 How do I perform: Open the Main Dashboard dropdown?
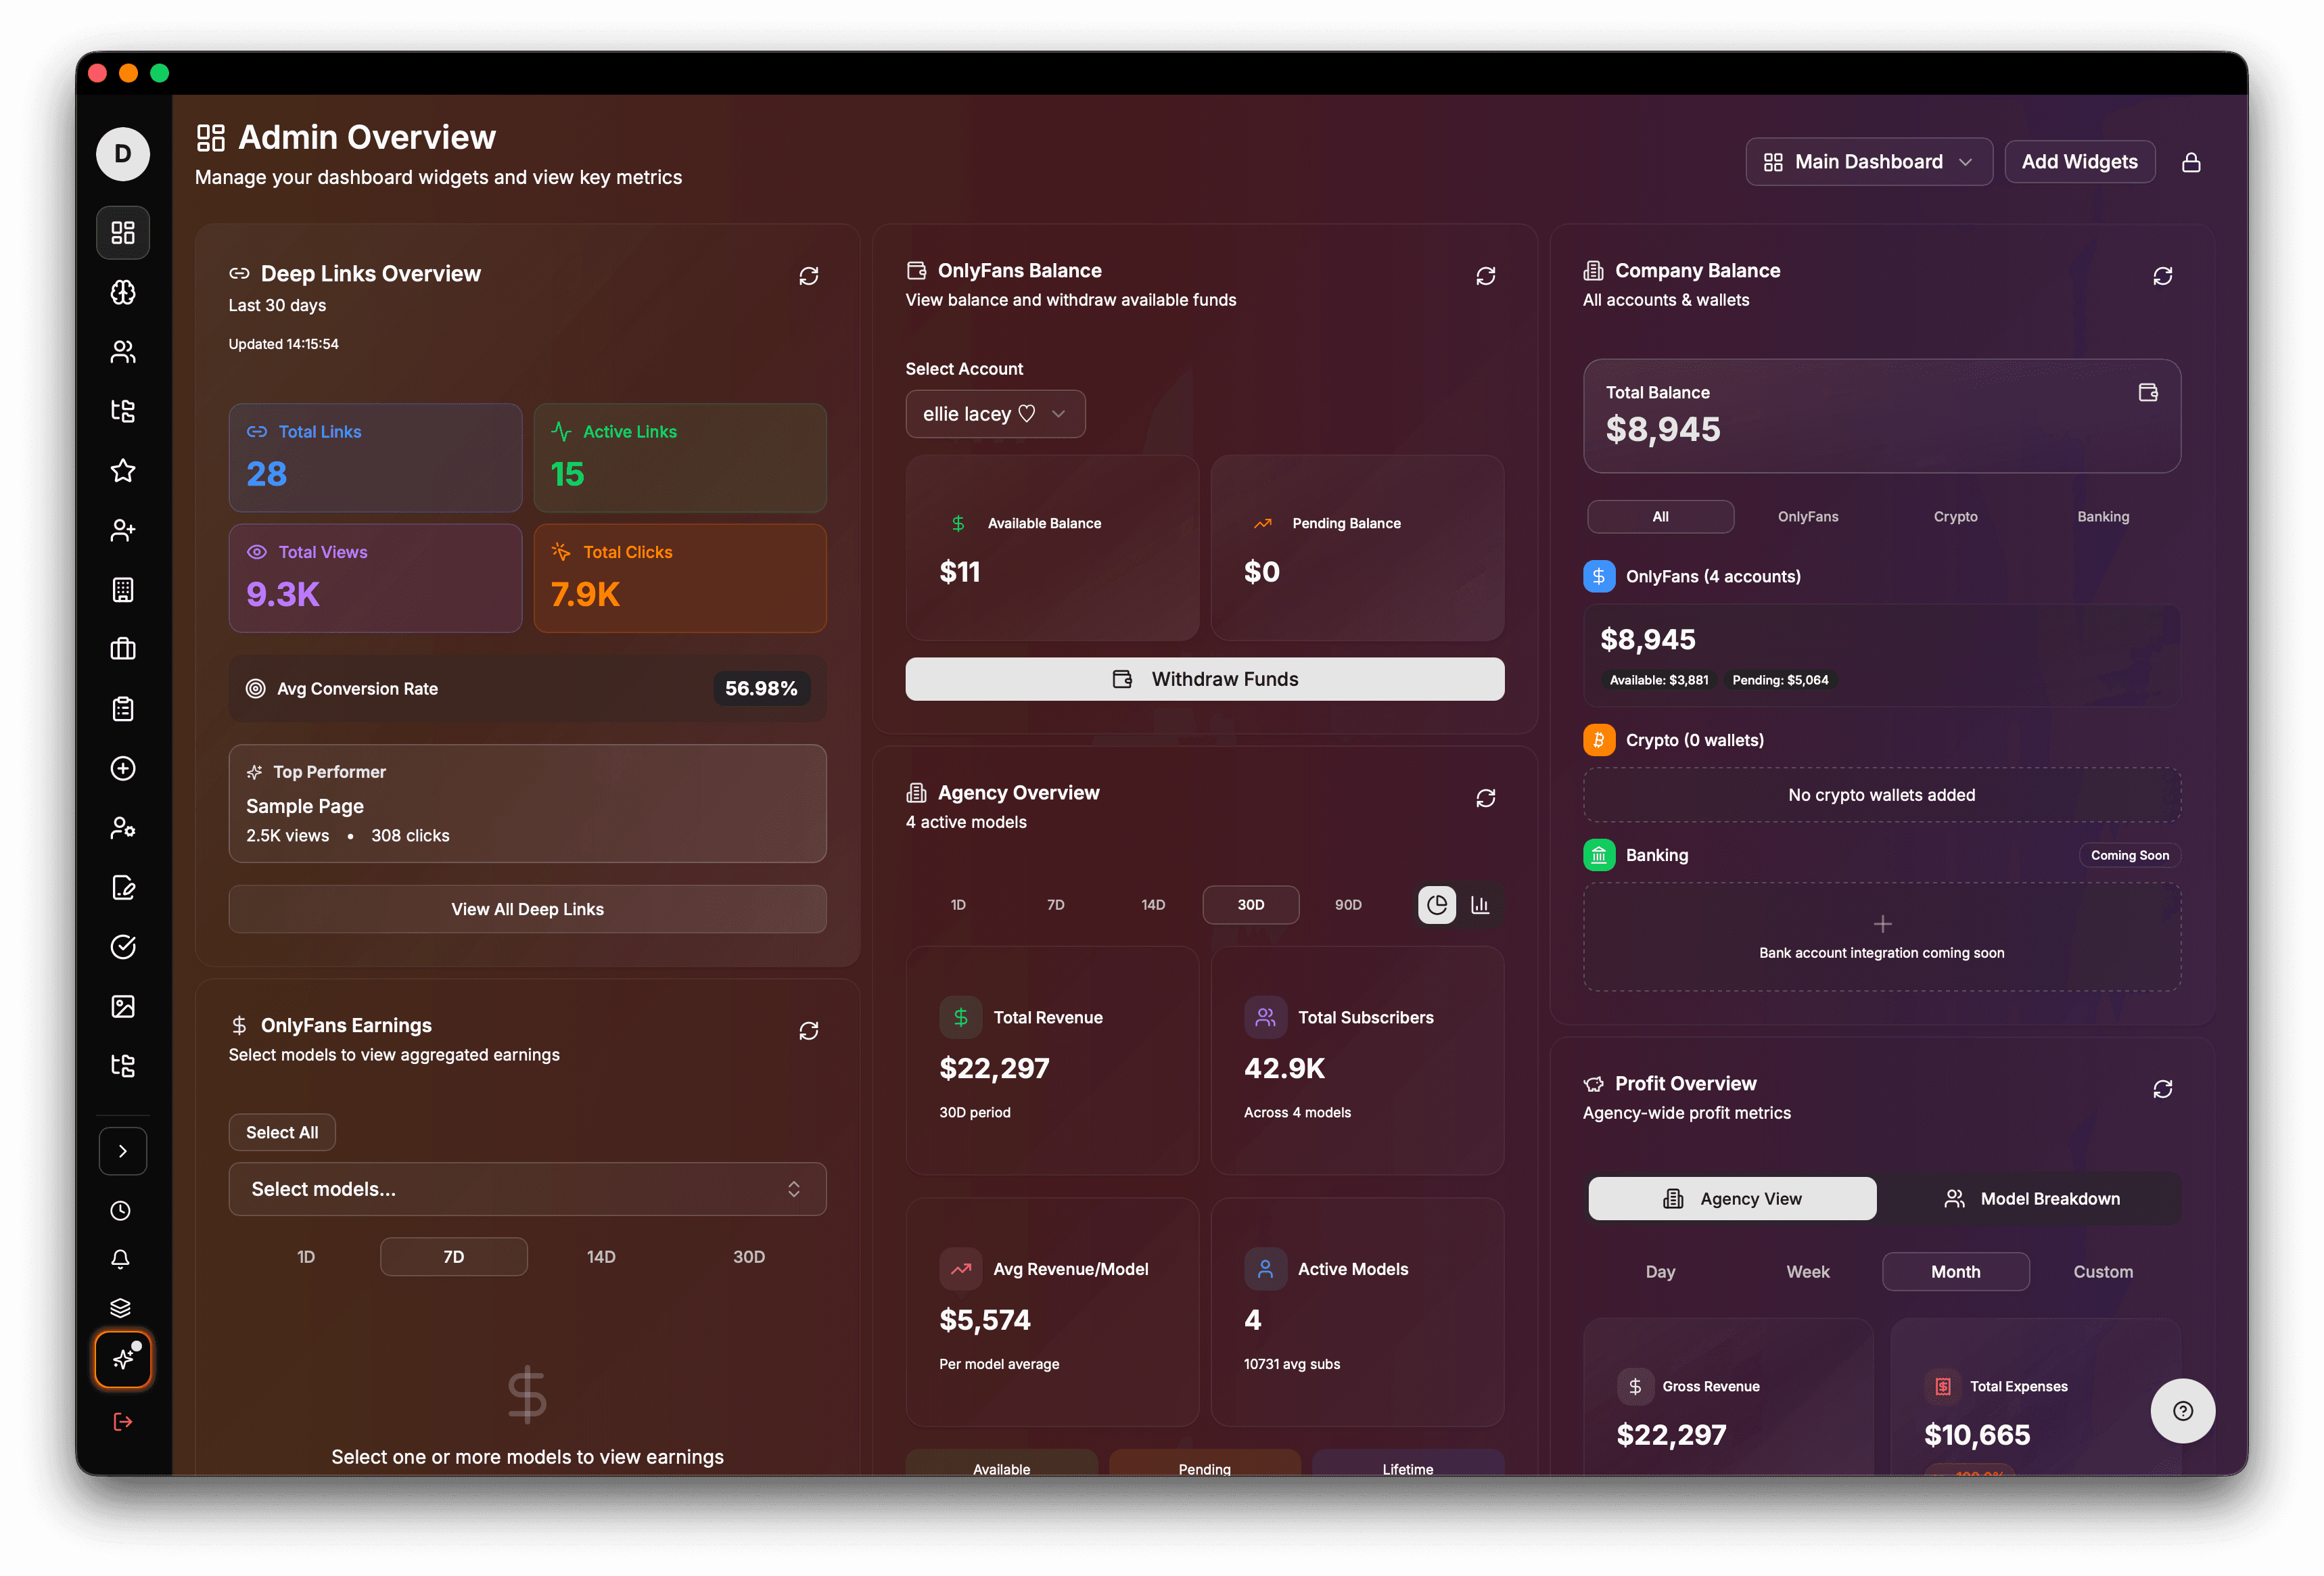pos(1867,162)
